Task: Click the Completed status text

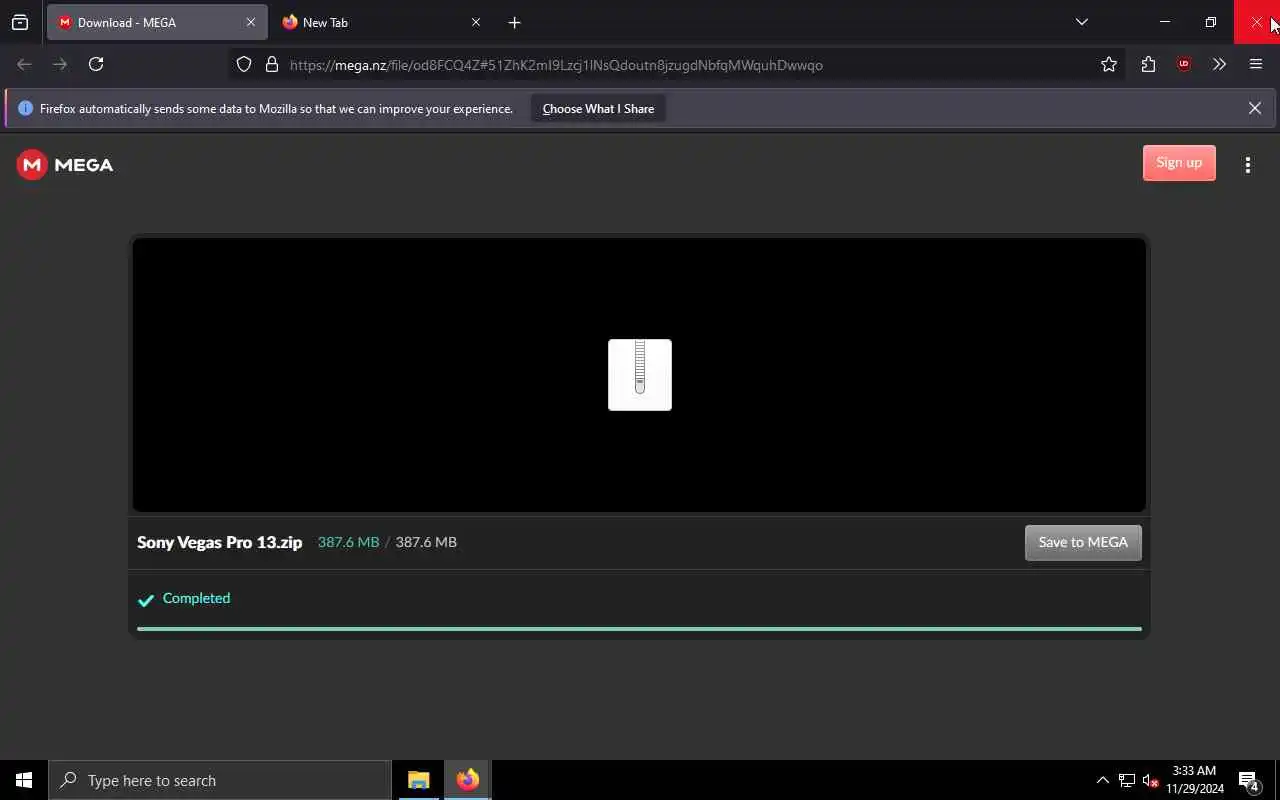Action: pos(196,598)
